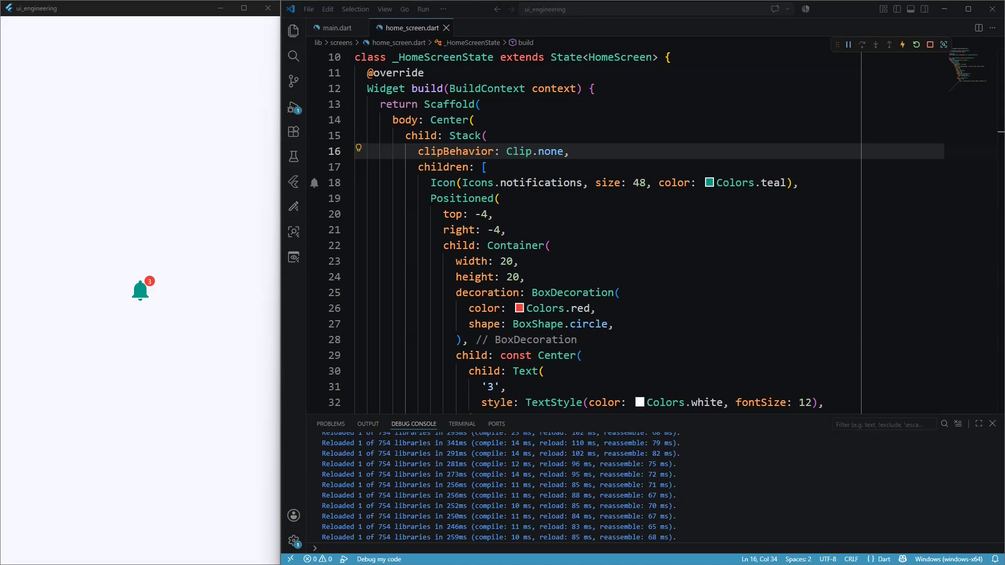1005x565 pixels.
Task: Open the File menu
Action: click(308, 9)
